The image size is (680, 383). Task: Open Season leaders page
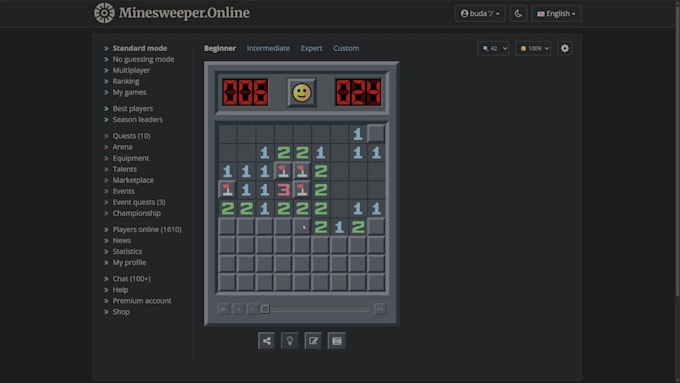(137, 119)
